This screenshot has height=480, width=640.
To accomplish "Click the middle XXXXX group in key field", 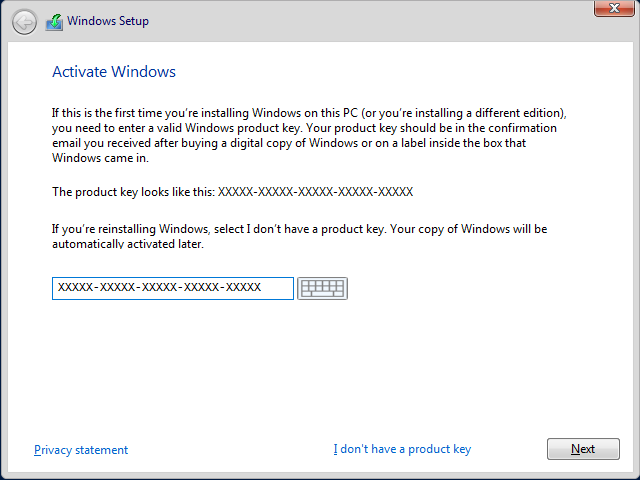I will point(159,287).
